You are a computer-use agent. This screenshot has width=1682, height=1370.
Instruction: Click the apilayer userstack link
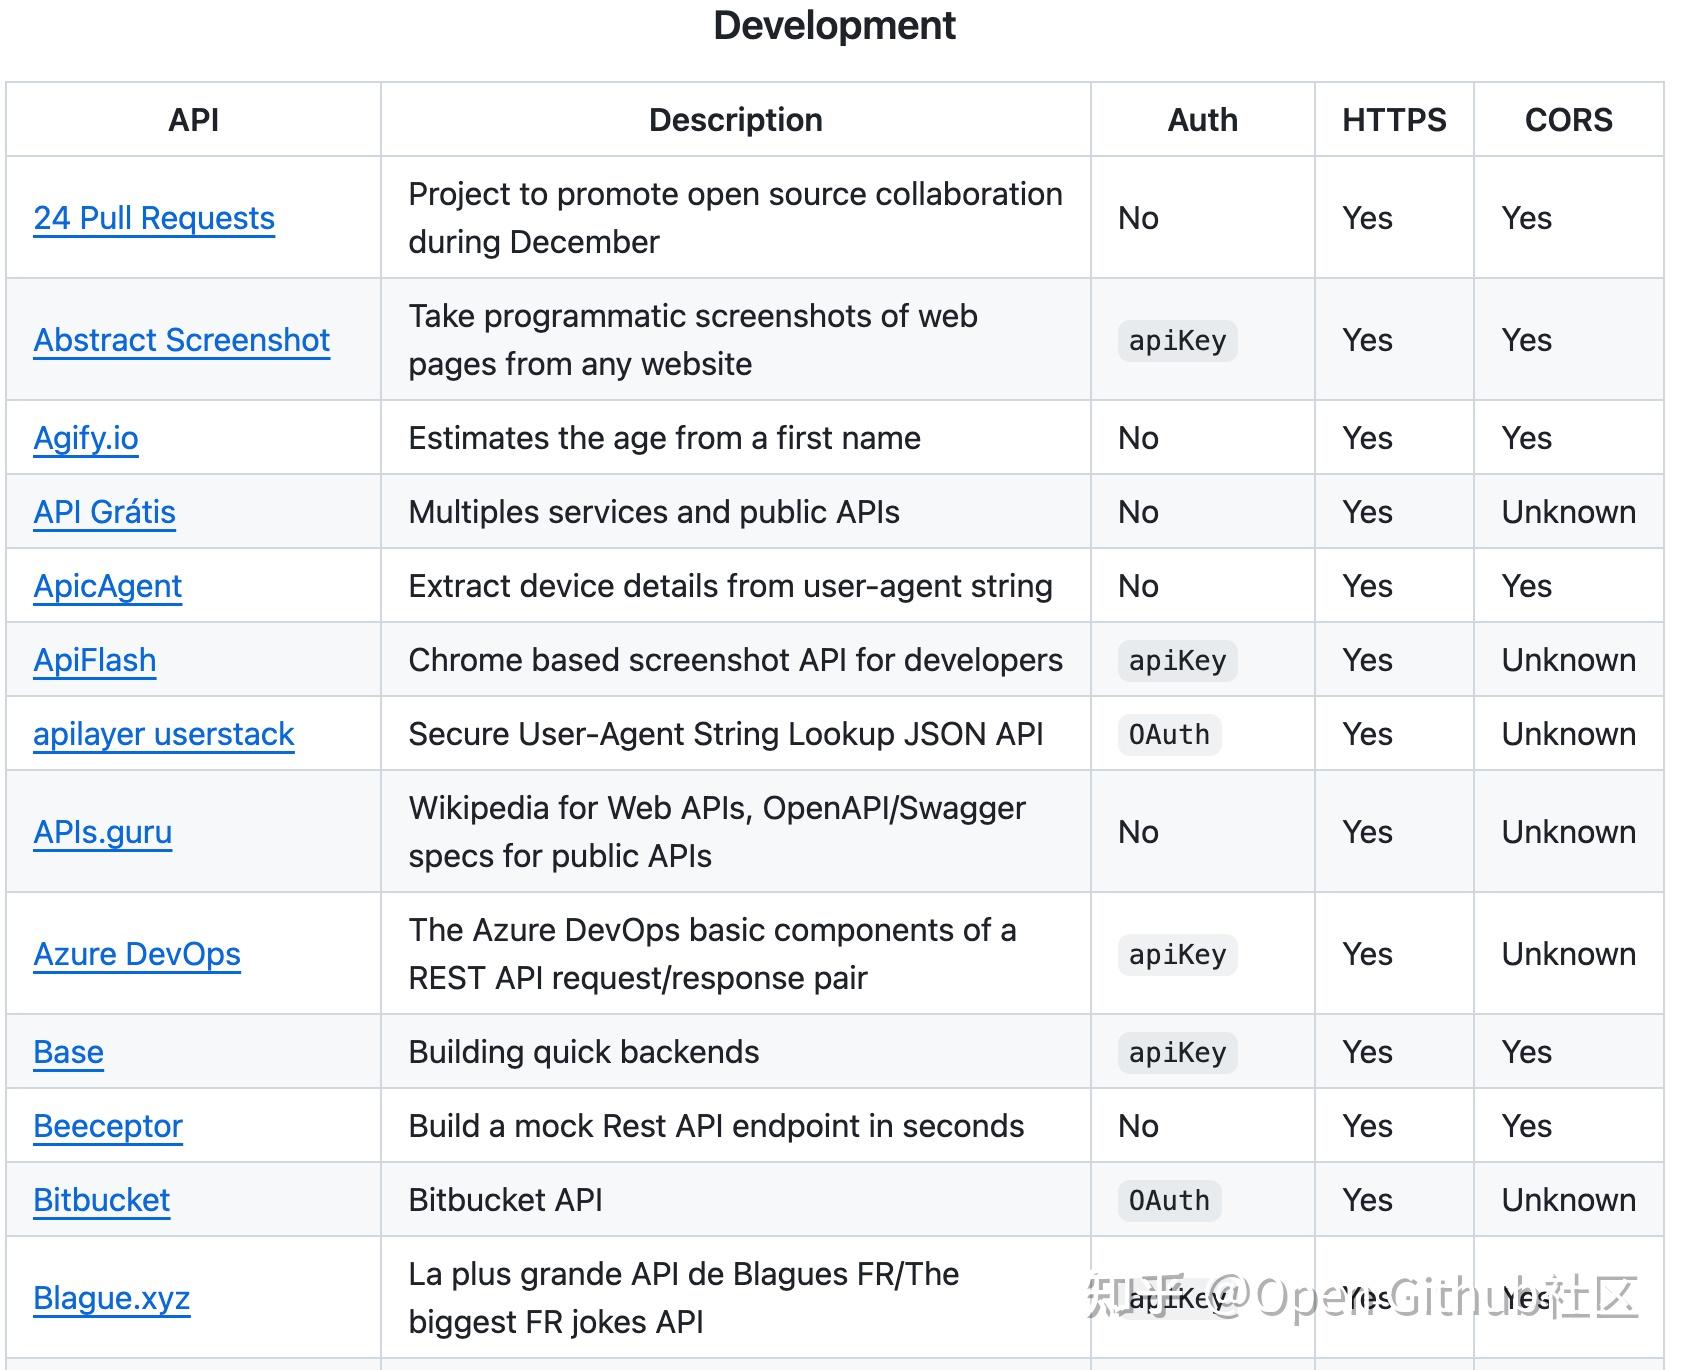[x=164, y=734]
